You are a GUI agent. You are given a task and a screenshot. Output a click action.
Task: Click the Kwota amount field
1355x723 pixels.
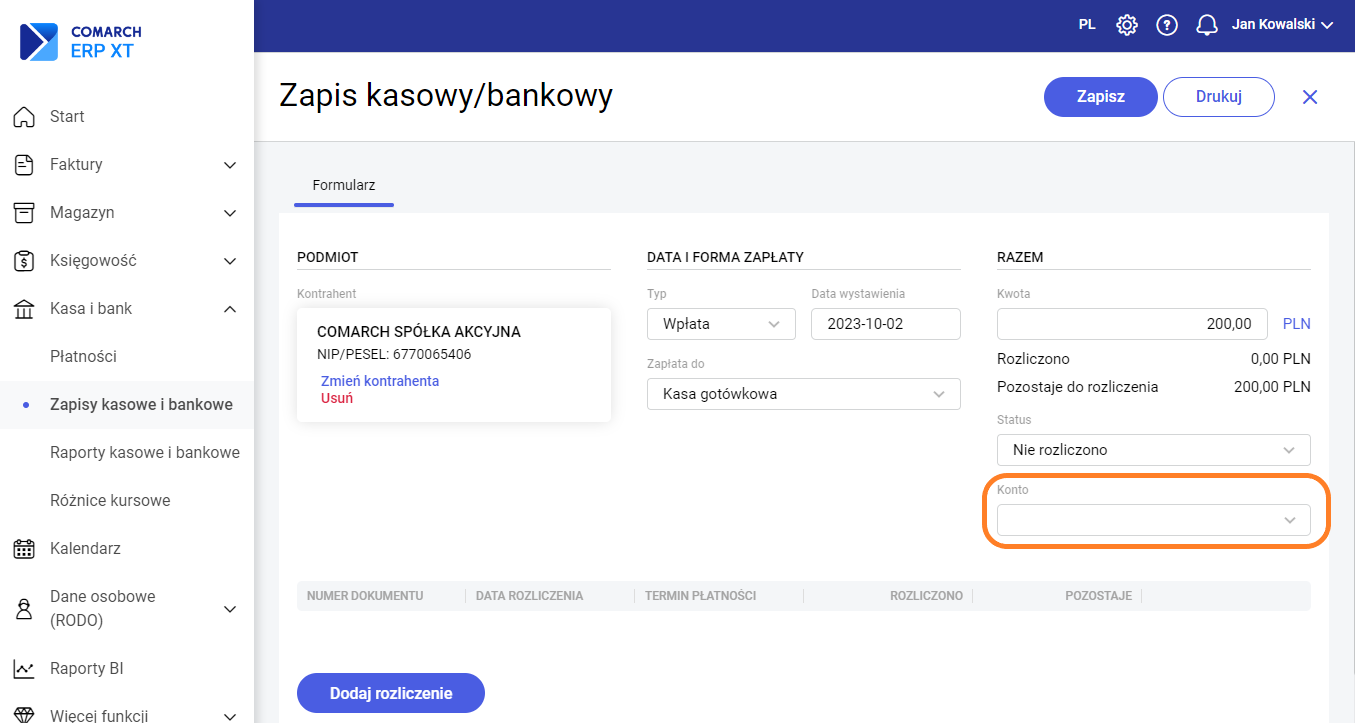click(x=1134, y=324)
